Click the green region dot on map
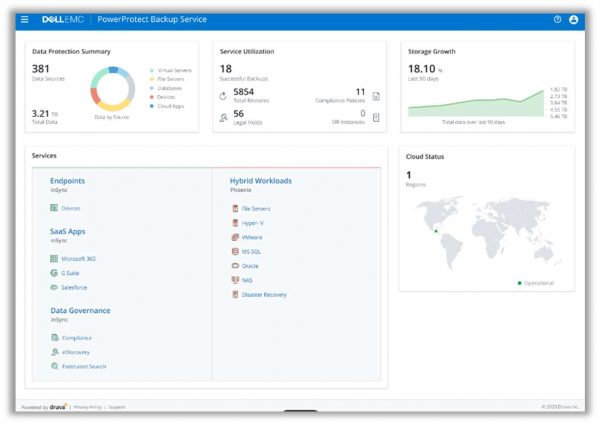600x425 pixels. (x=436, y=231)
